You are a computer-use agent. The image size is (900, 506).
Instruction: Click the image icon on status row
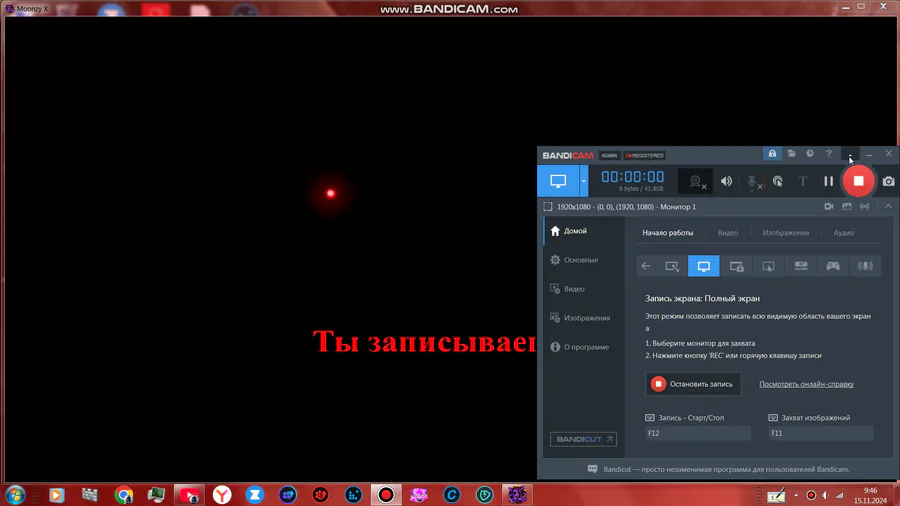[x=847, y=207]
